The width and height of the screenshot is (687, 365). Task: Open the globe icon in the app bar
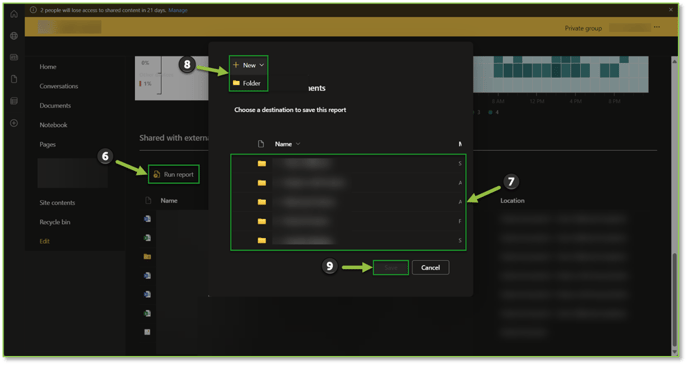(x=14, y=36)
